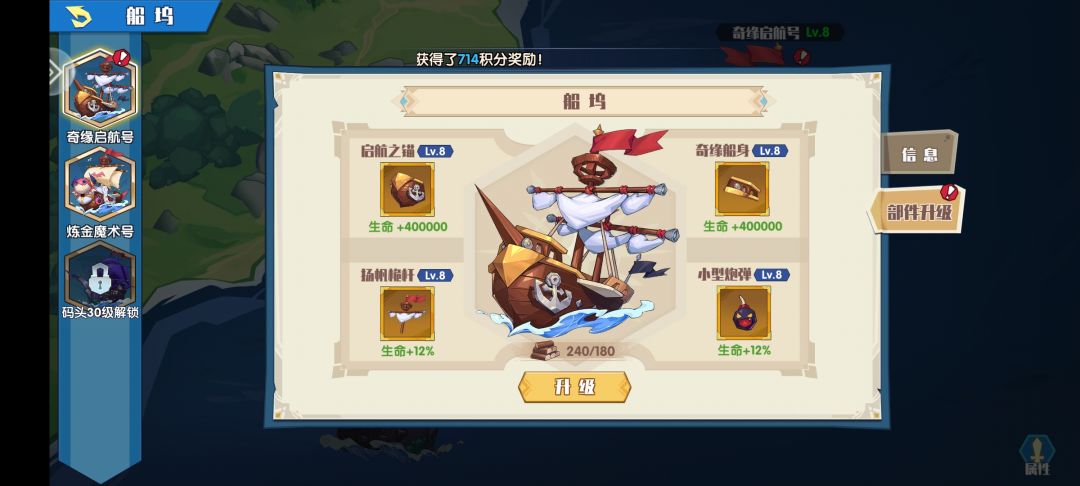Click the Lv.8 badge beside 小型炮弹
This screenshot has height=486, width=1080.
point(771,275)
